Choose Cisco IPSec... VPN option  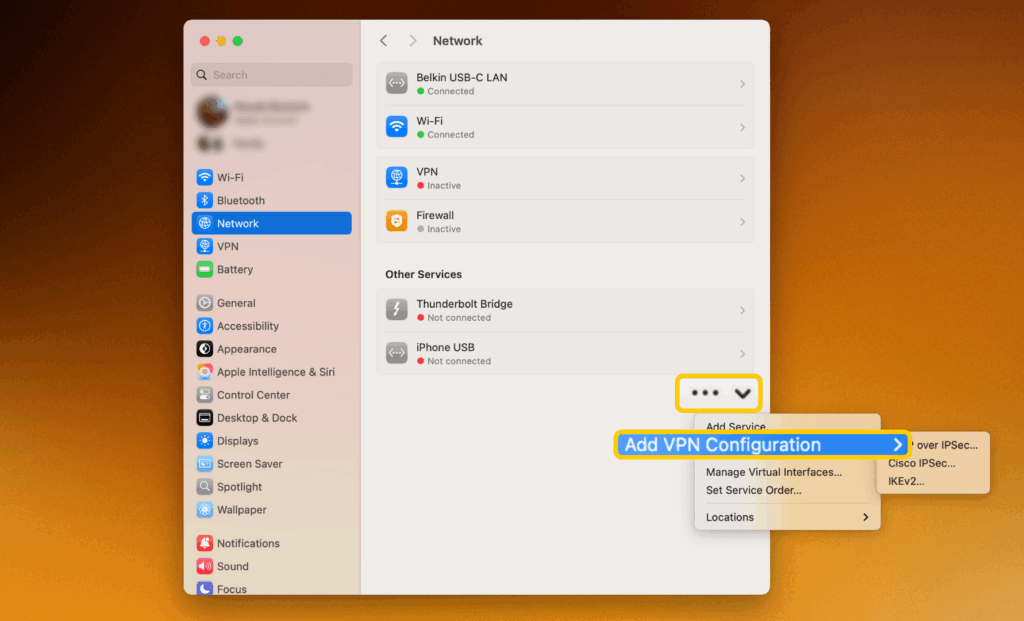click(921, 463)
